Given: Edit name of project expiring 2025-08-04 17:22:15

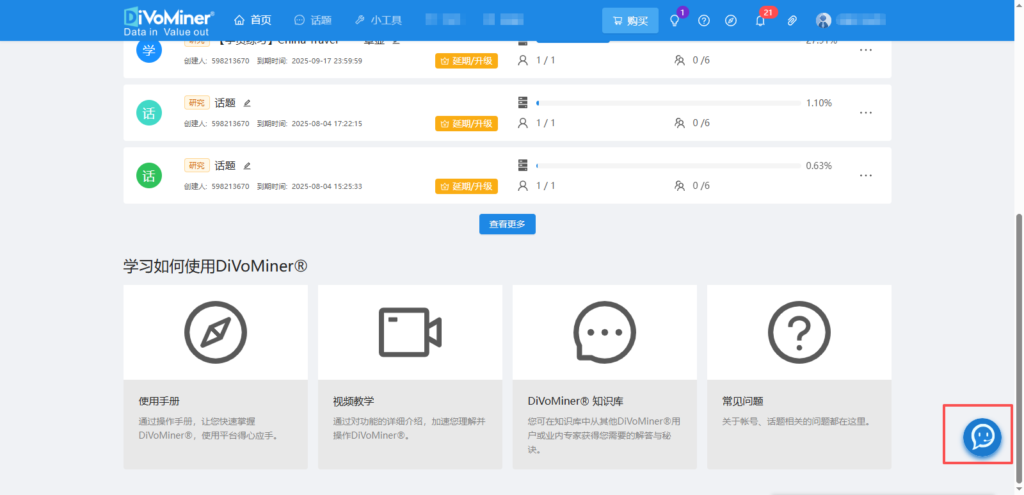Looking at the screenshot, I should coord(247,103).
